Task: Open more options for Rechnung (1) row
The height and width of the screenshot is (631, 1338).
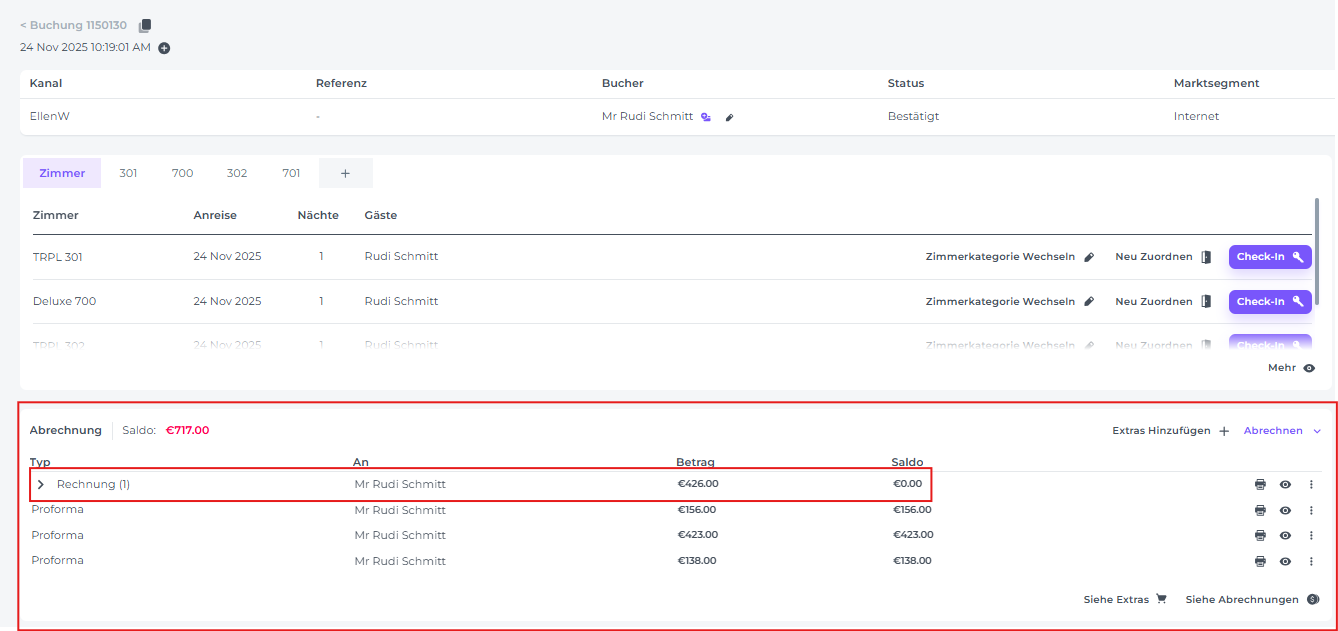Action: [x=1311, y=485]
